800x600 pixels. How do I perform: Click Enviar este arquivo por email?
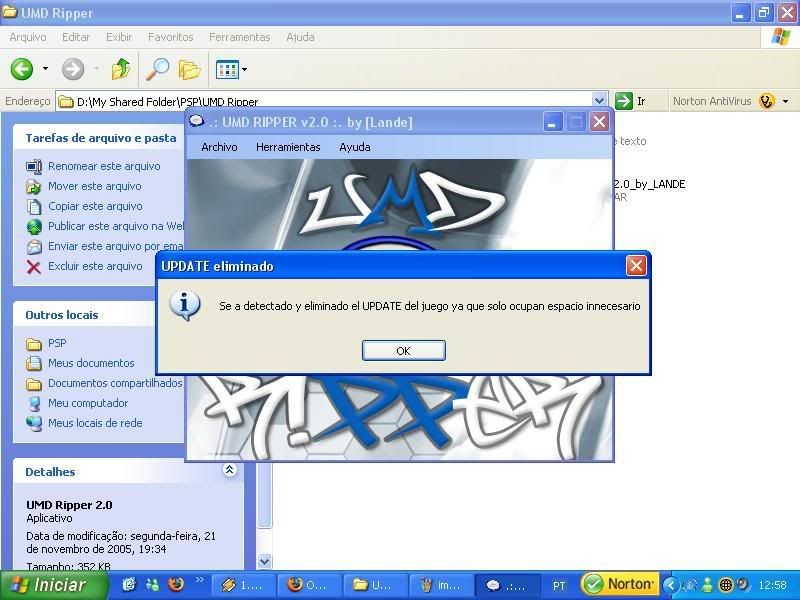point(116,246)
